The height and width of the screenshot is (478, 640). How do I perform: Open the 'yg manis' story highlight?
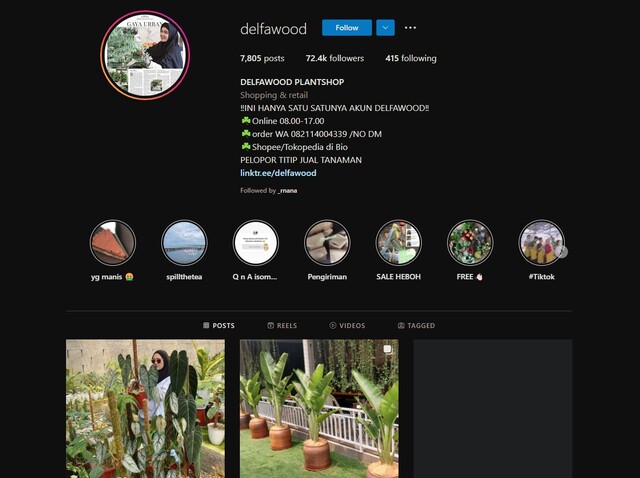(x=113, y=243)
